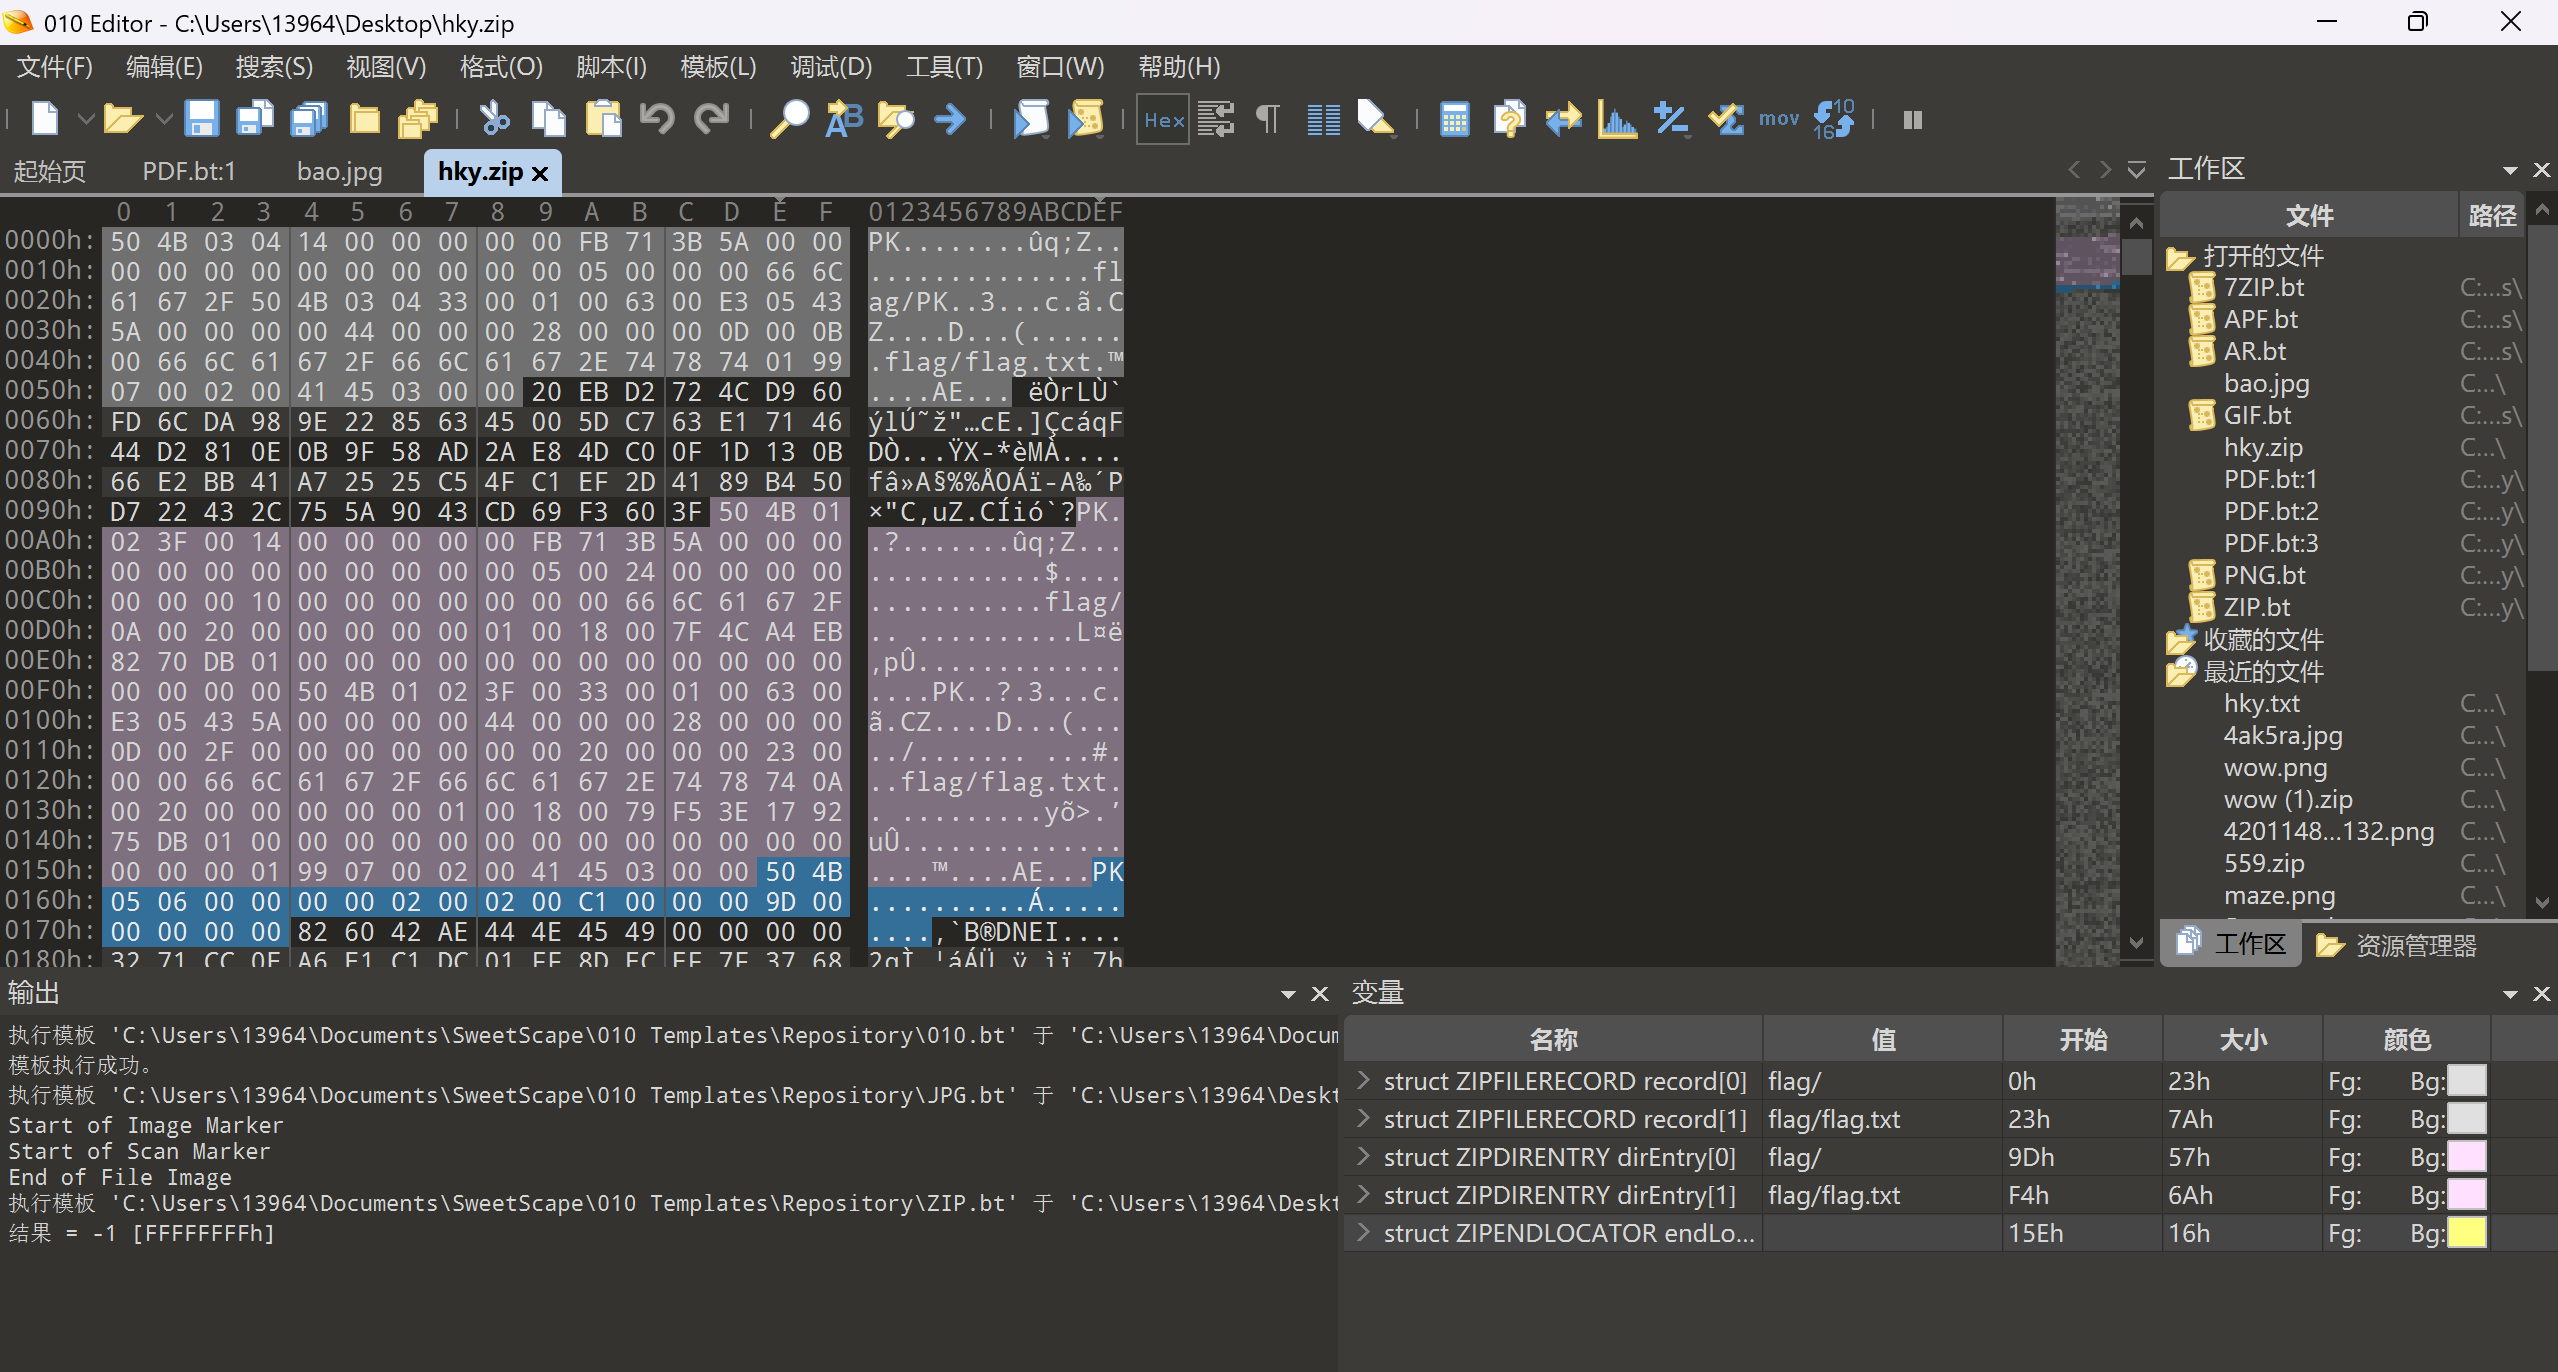This screenshot has height=1372, width=2558.
Task: Open the 文件(F) menu
Action: pos(55,67)
